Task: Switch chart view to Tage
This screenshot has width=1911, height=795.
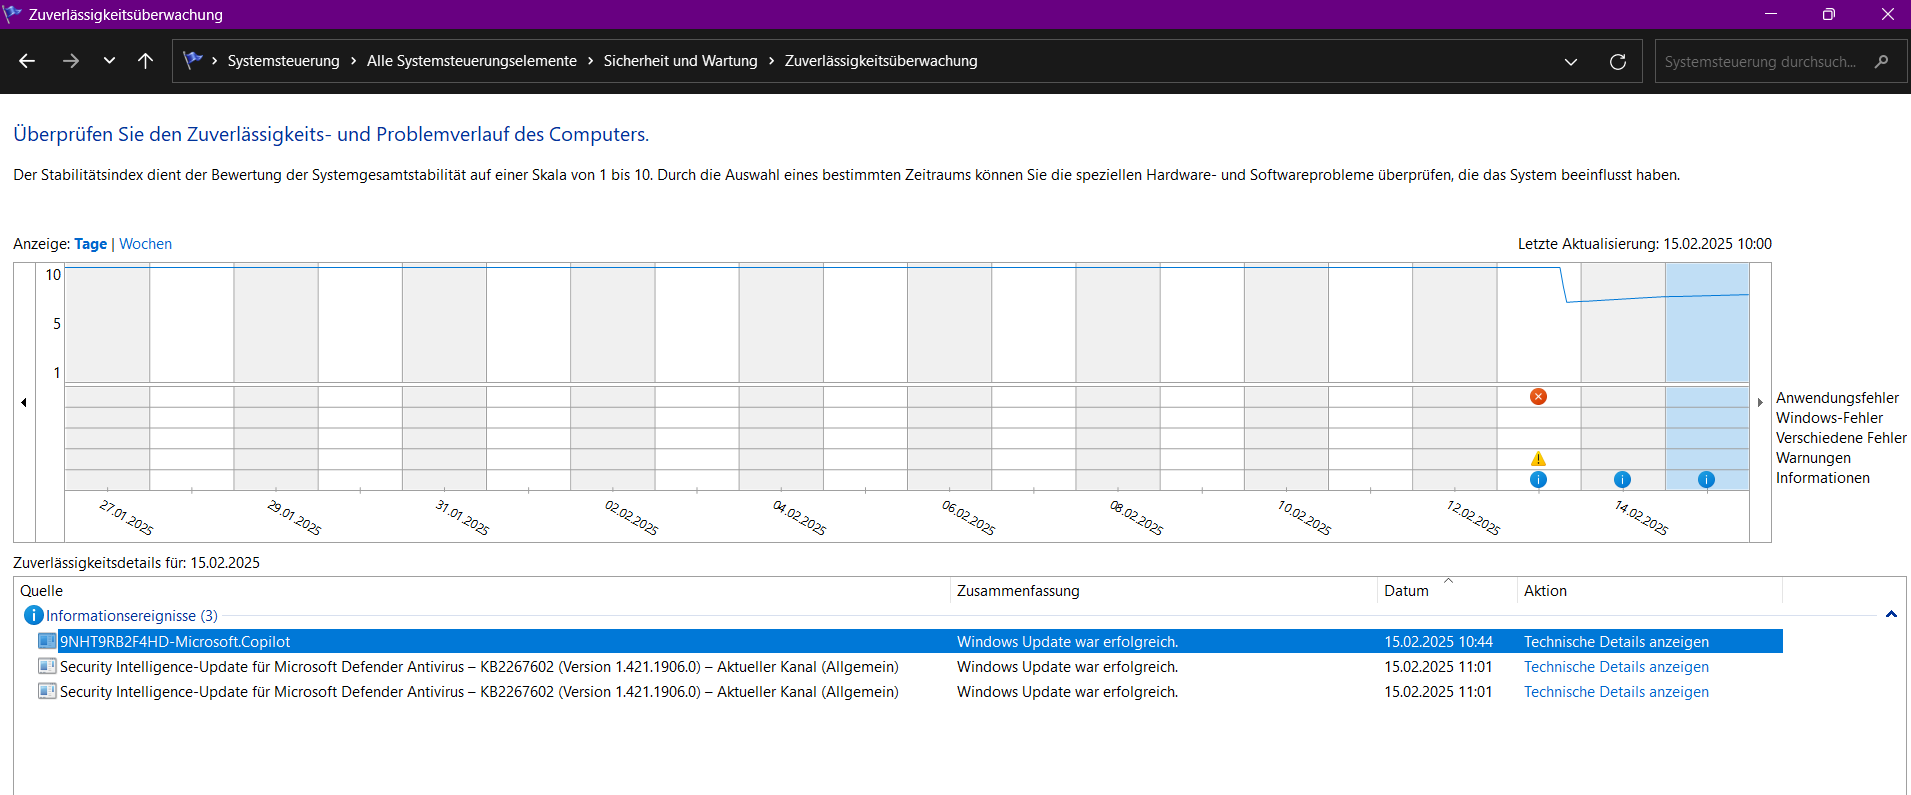Action: pos(90,244)
